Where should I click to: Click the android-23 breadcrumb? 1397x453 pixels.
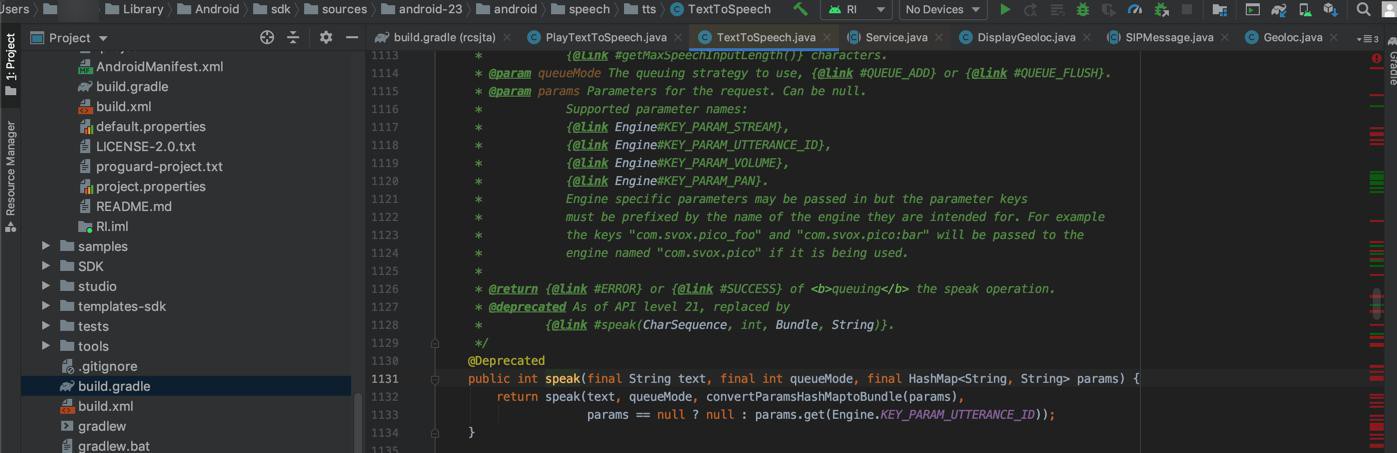click(420, 9)
